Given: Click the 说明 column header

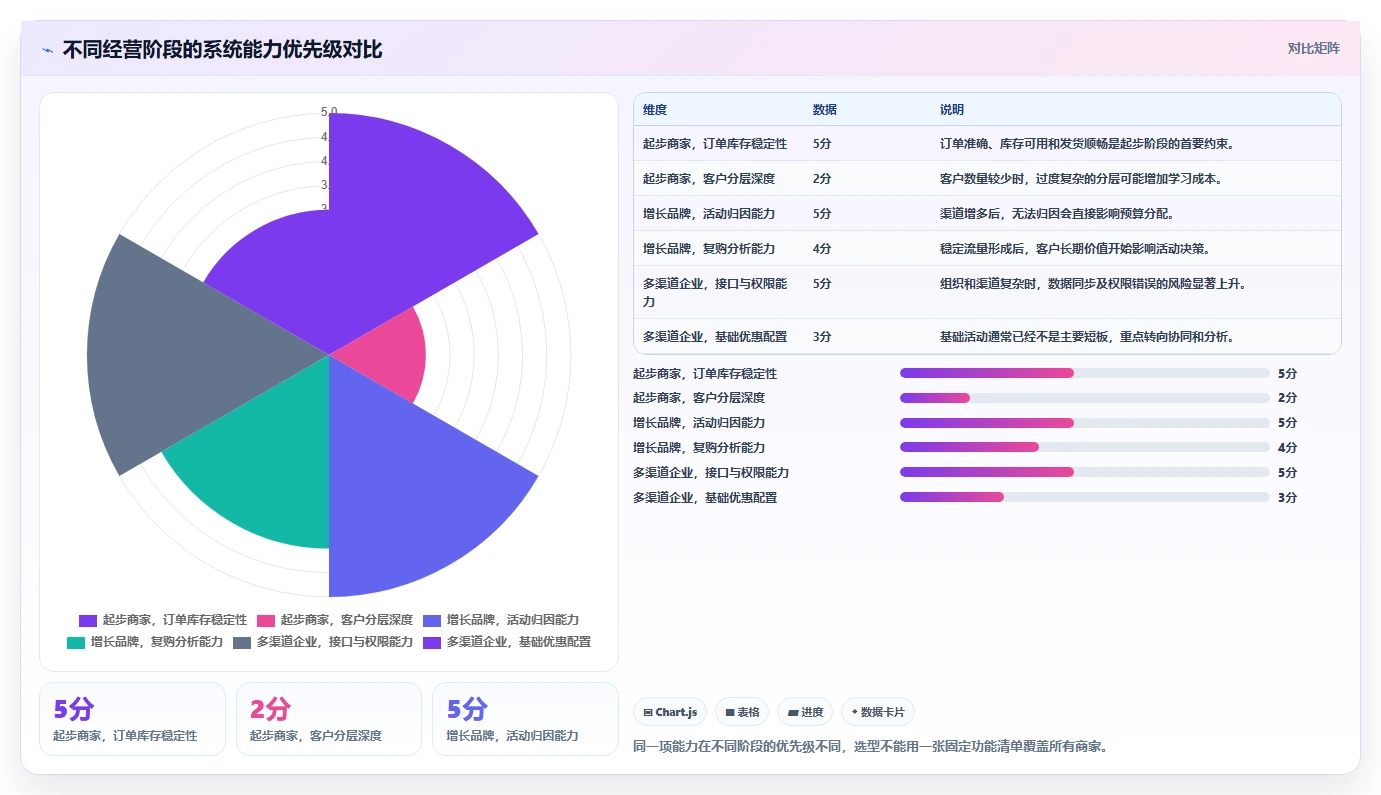Looking at the screenshot, I should [x=952, y=110].
